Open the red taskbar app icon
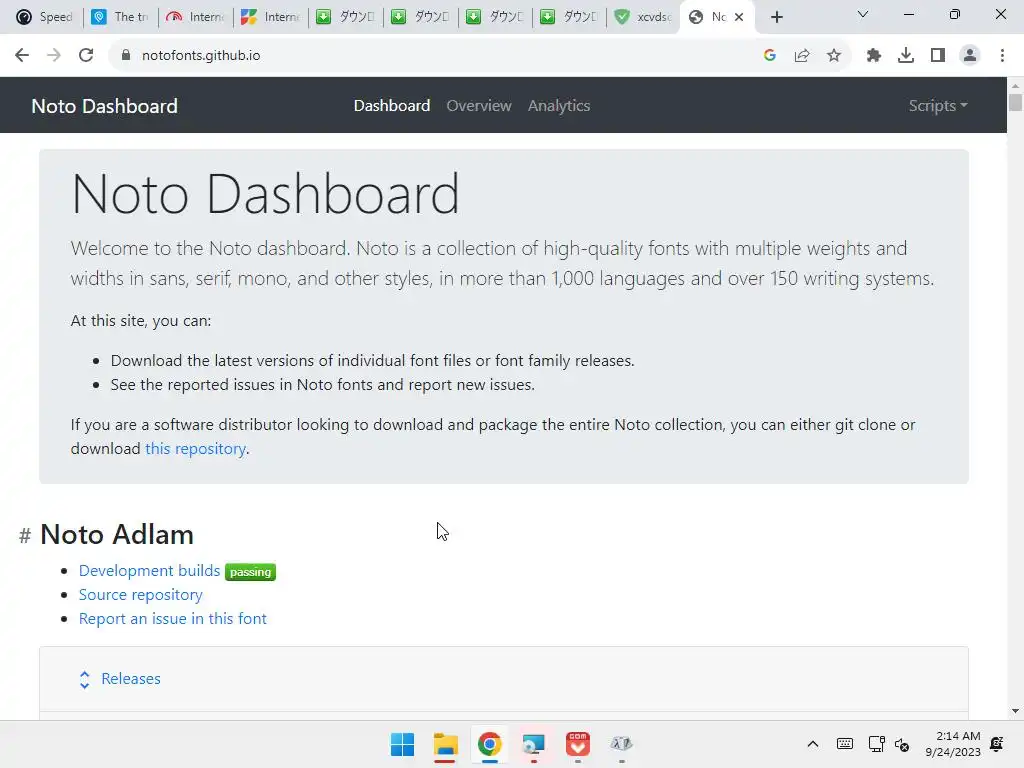Viewport: 1024px width, 768px height. [577, 744]
